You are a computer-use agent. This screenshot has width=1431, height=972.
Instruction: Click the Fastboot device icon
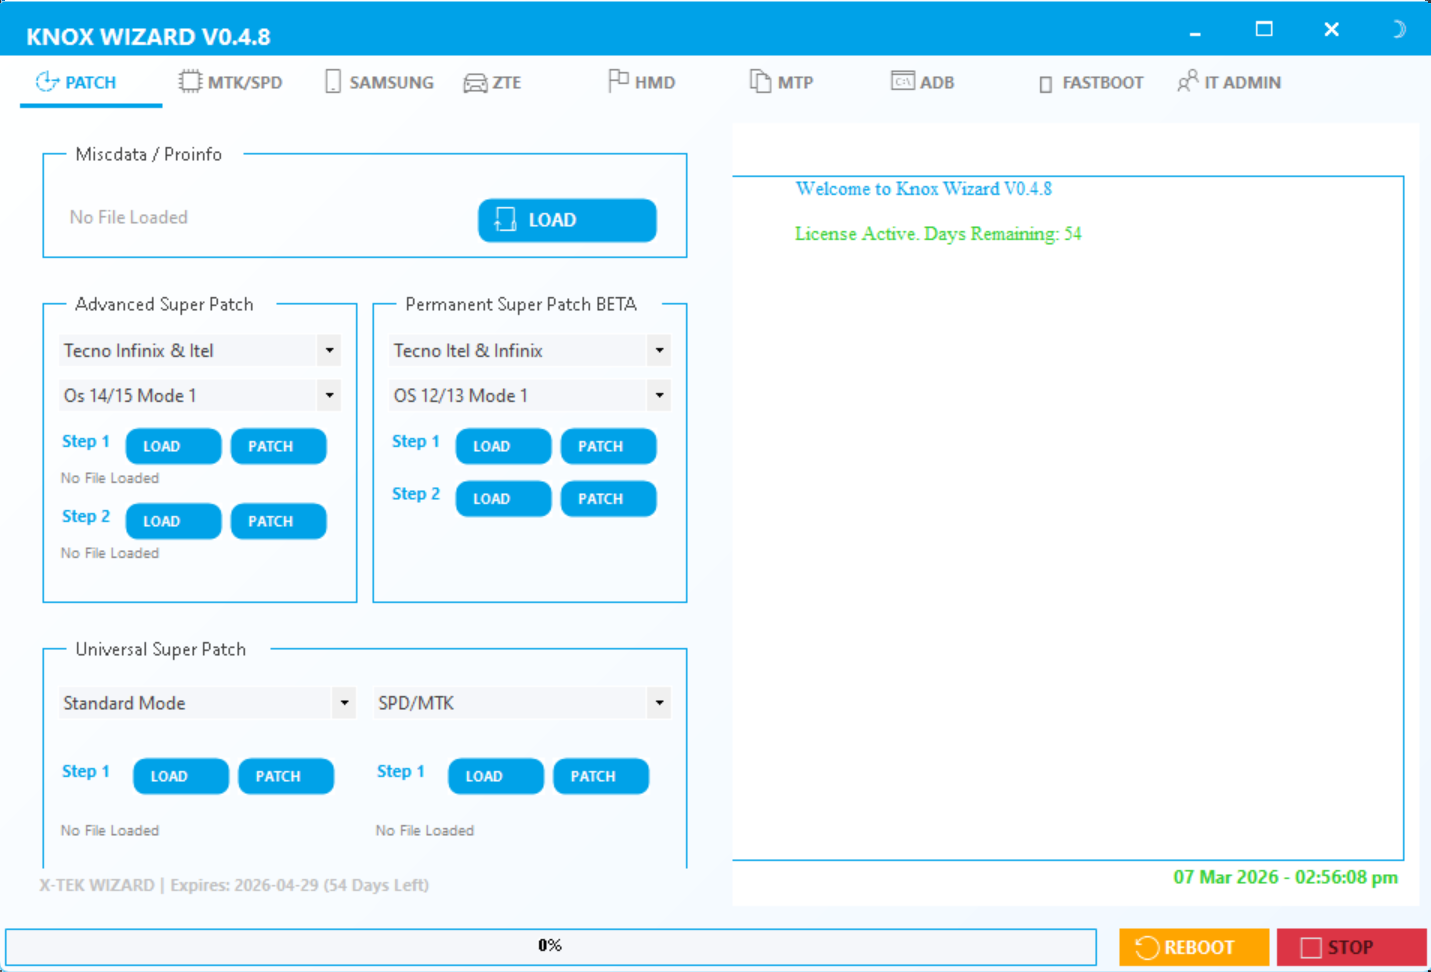[1045, 84]
